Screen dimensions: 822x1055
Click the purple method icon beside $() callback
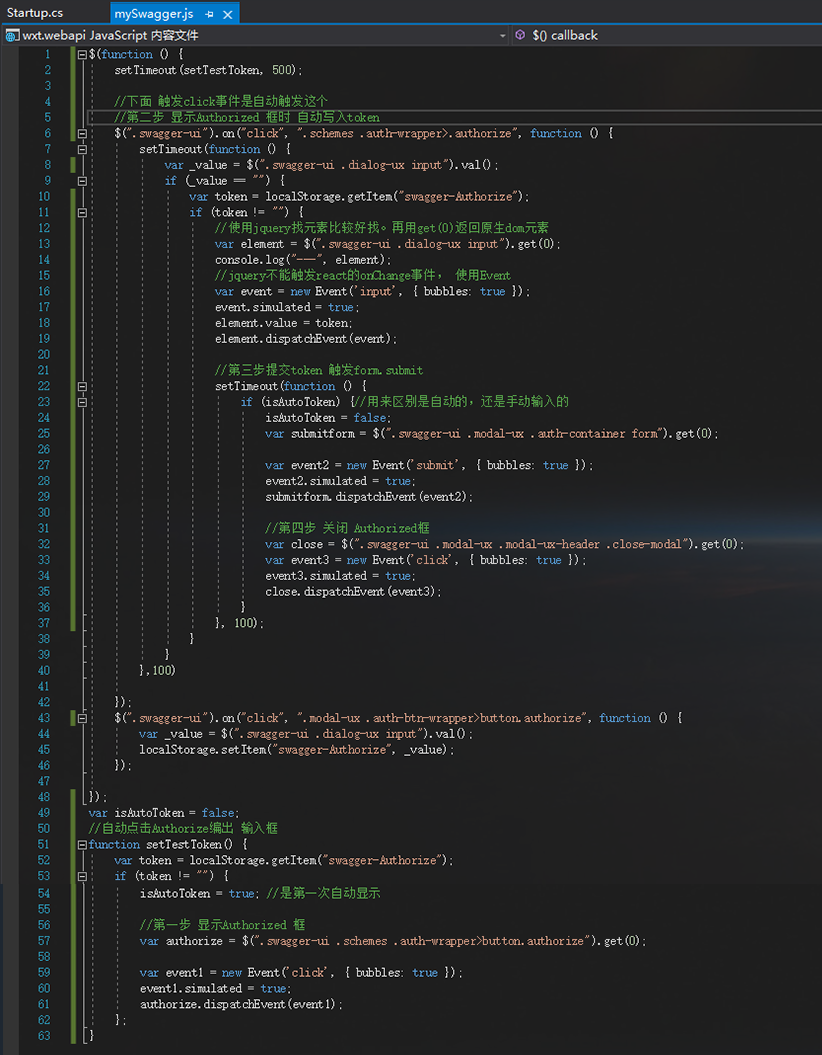(x=521, y=34)
